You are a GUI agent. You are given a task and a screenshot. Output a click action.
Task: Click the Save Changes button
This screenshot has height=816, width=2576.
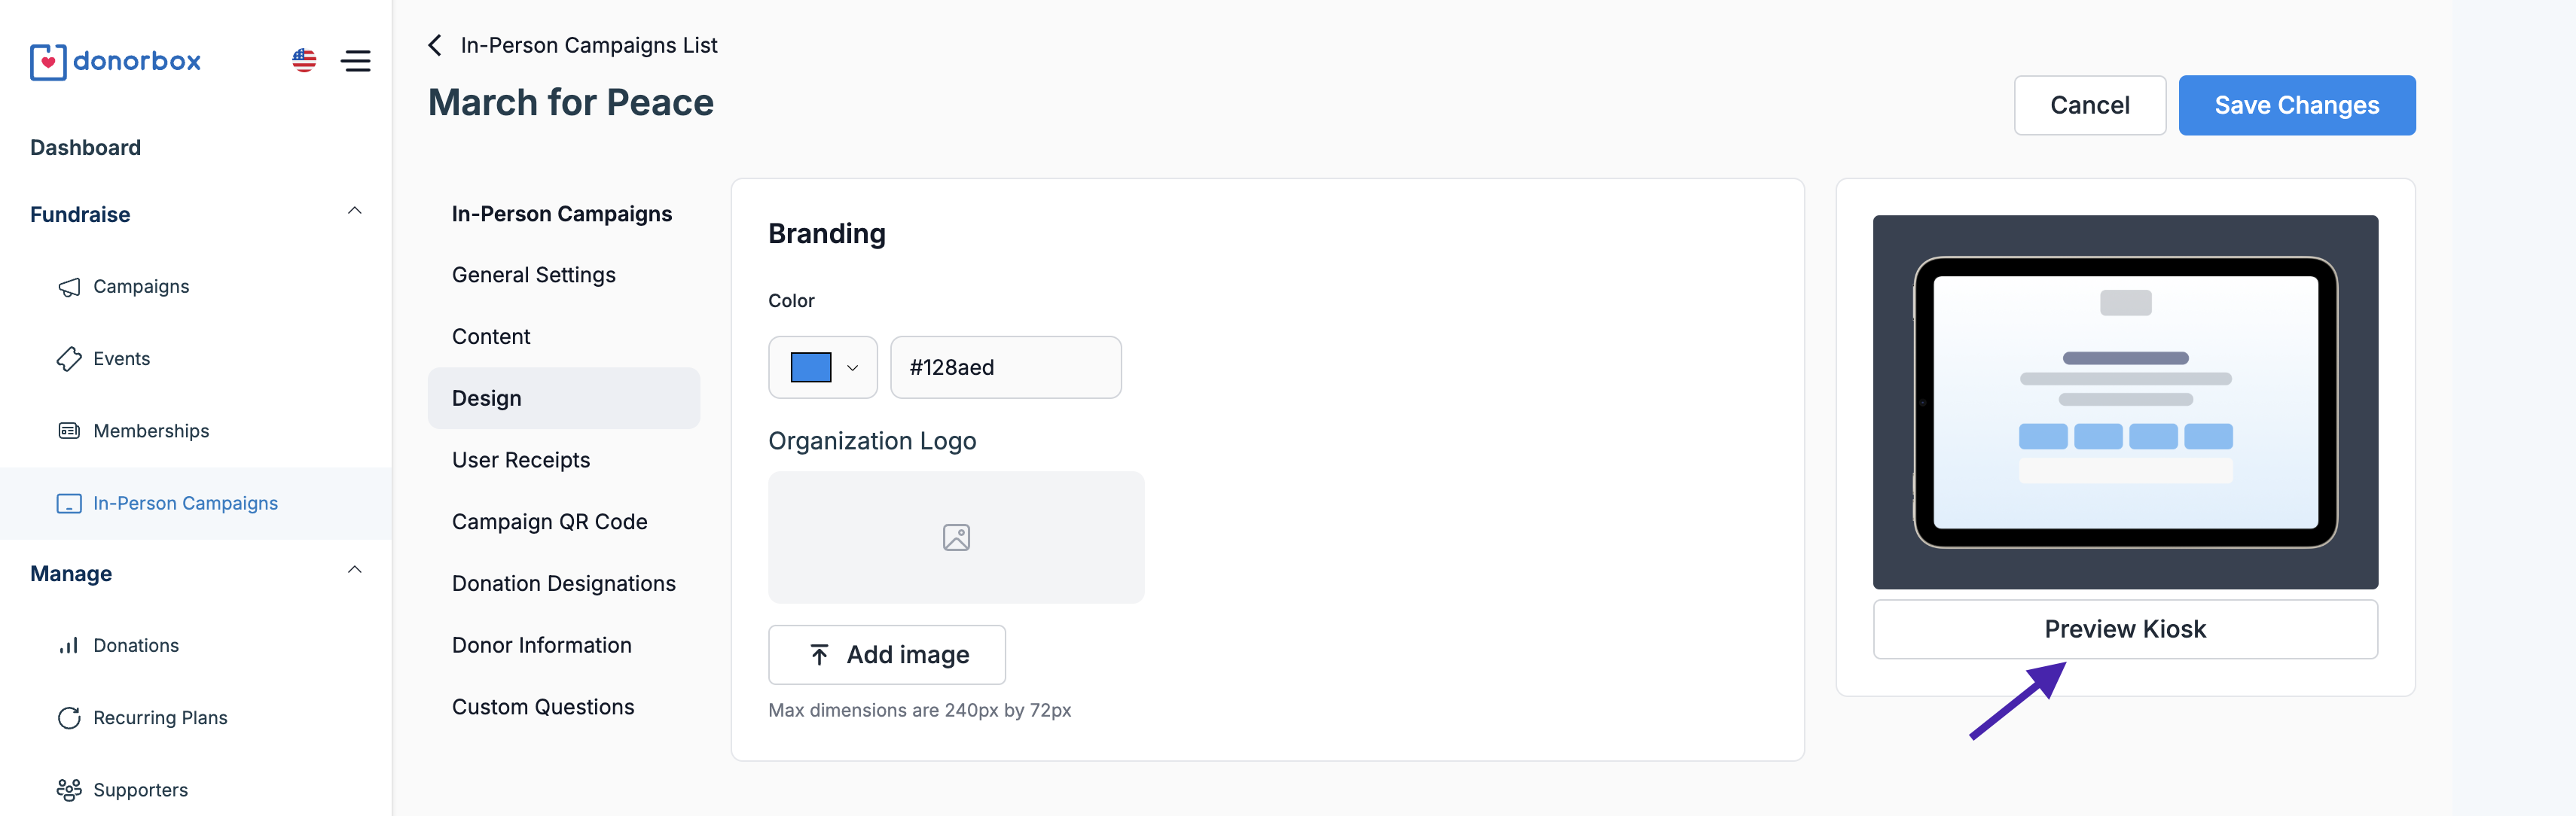coord(2296,105)
